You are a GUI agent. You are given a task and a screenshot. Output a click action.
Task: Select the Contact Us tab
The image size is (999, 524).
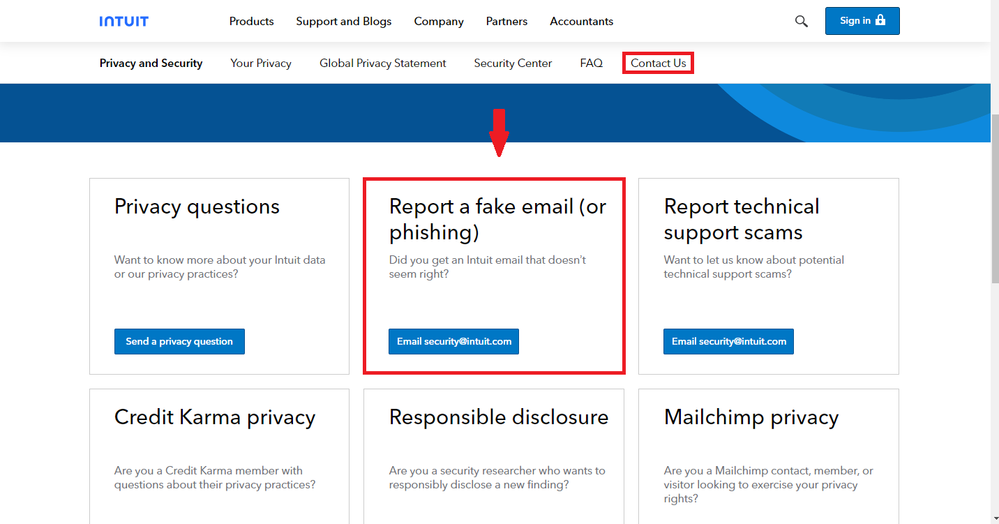658,63
